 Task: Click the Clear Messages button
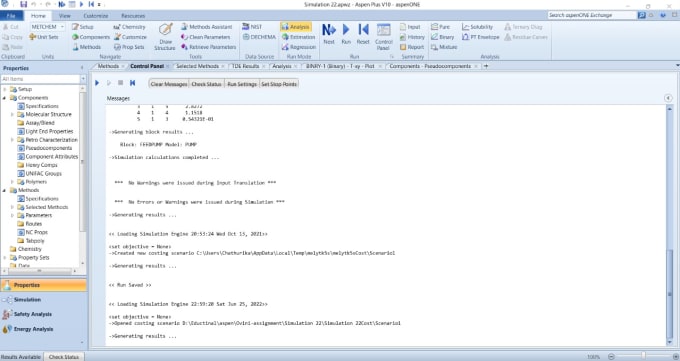pyautogui.click(x=169, y=84)
